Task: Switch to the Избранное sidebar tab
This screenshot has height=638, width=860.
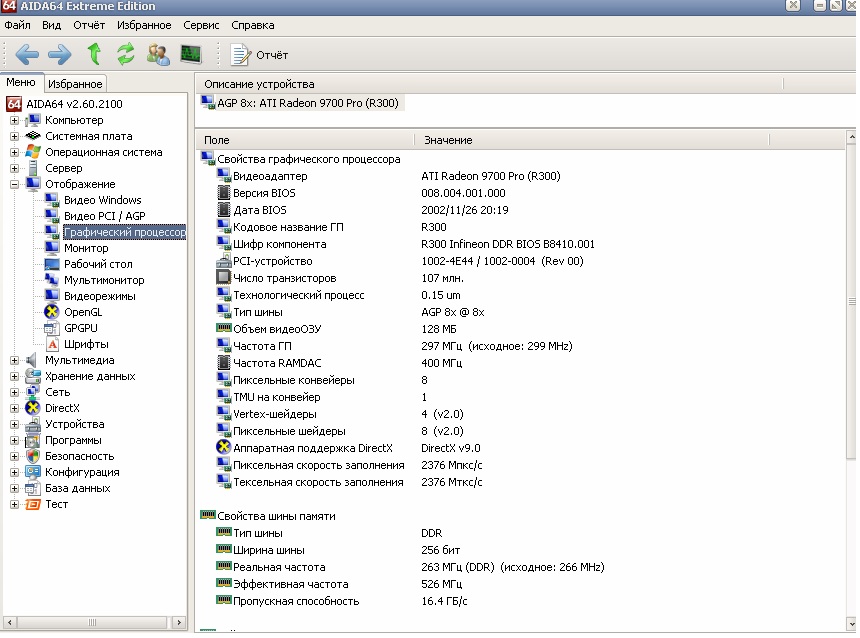Action: tap(75, 84)
